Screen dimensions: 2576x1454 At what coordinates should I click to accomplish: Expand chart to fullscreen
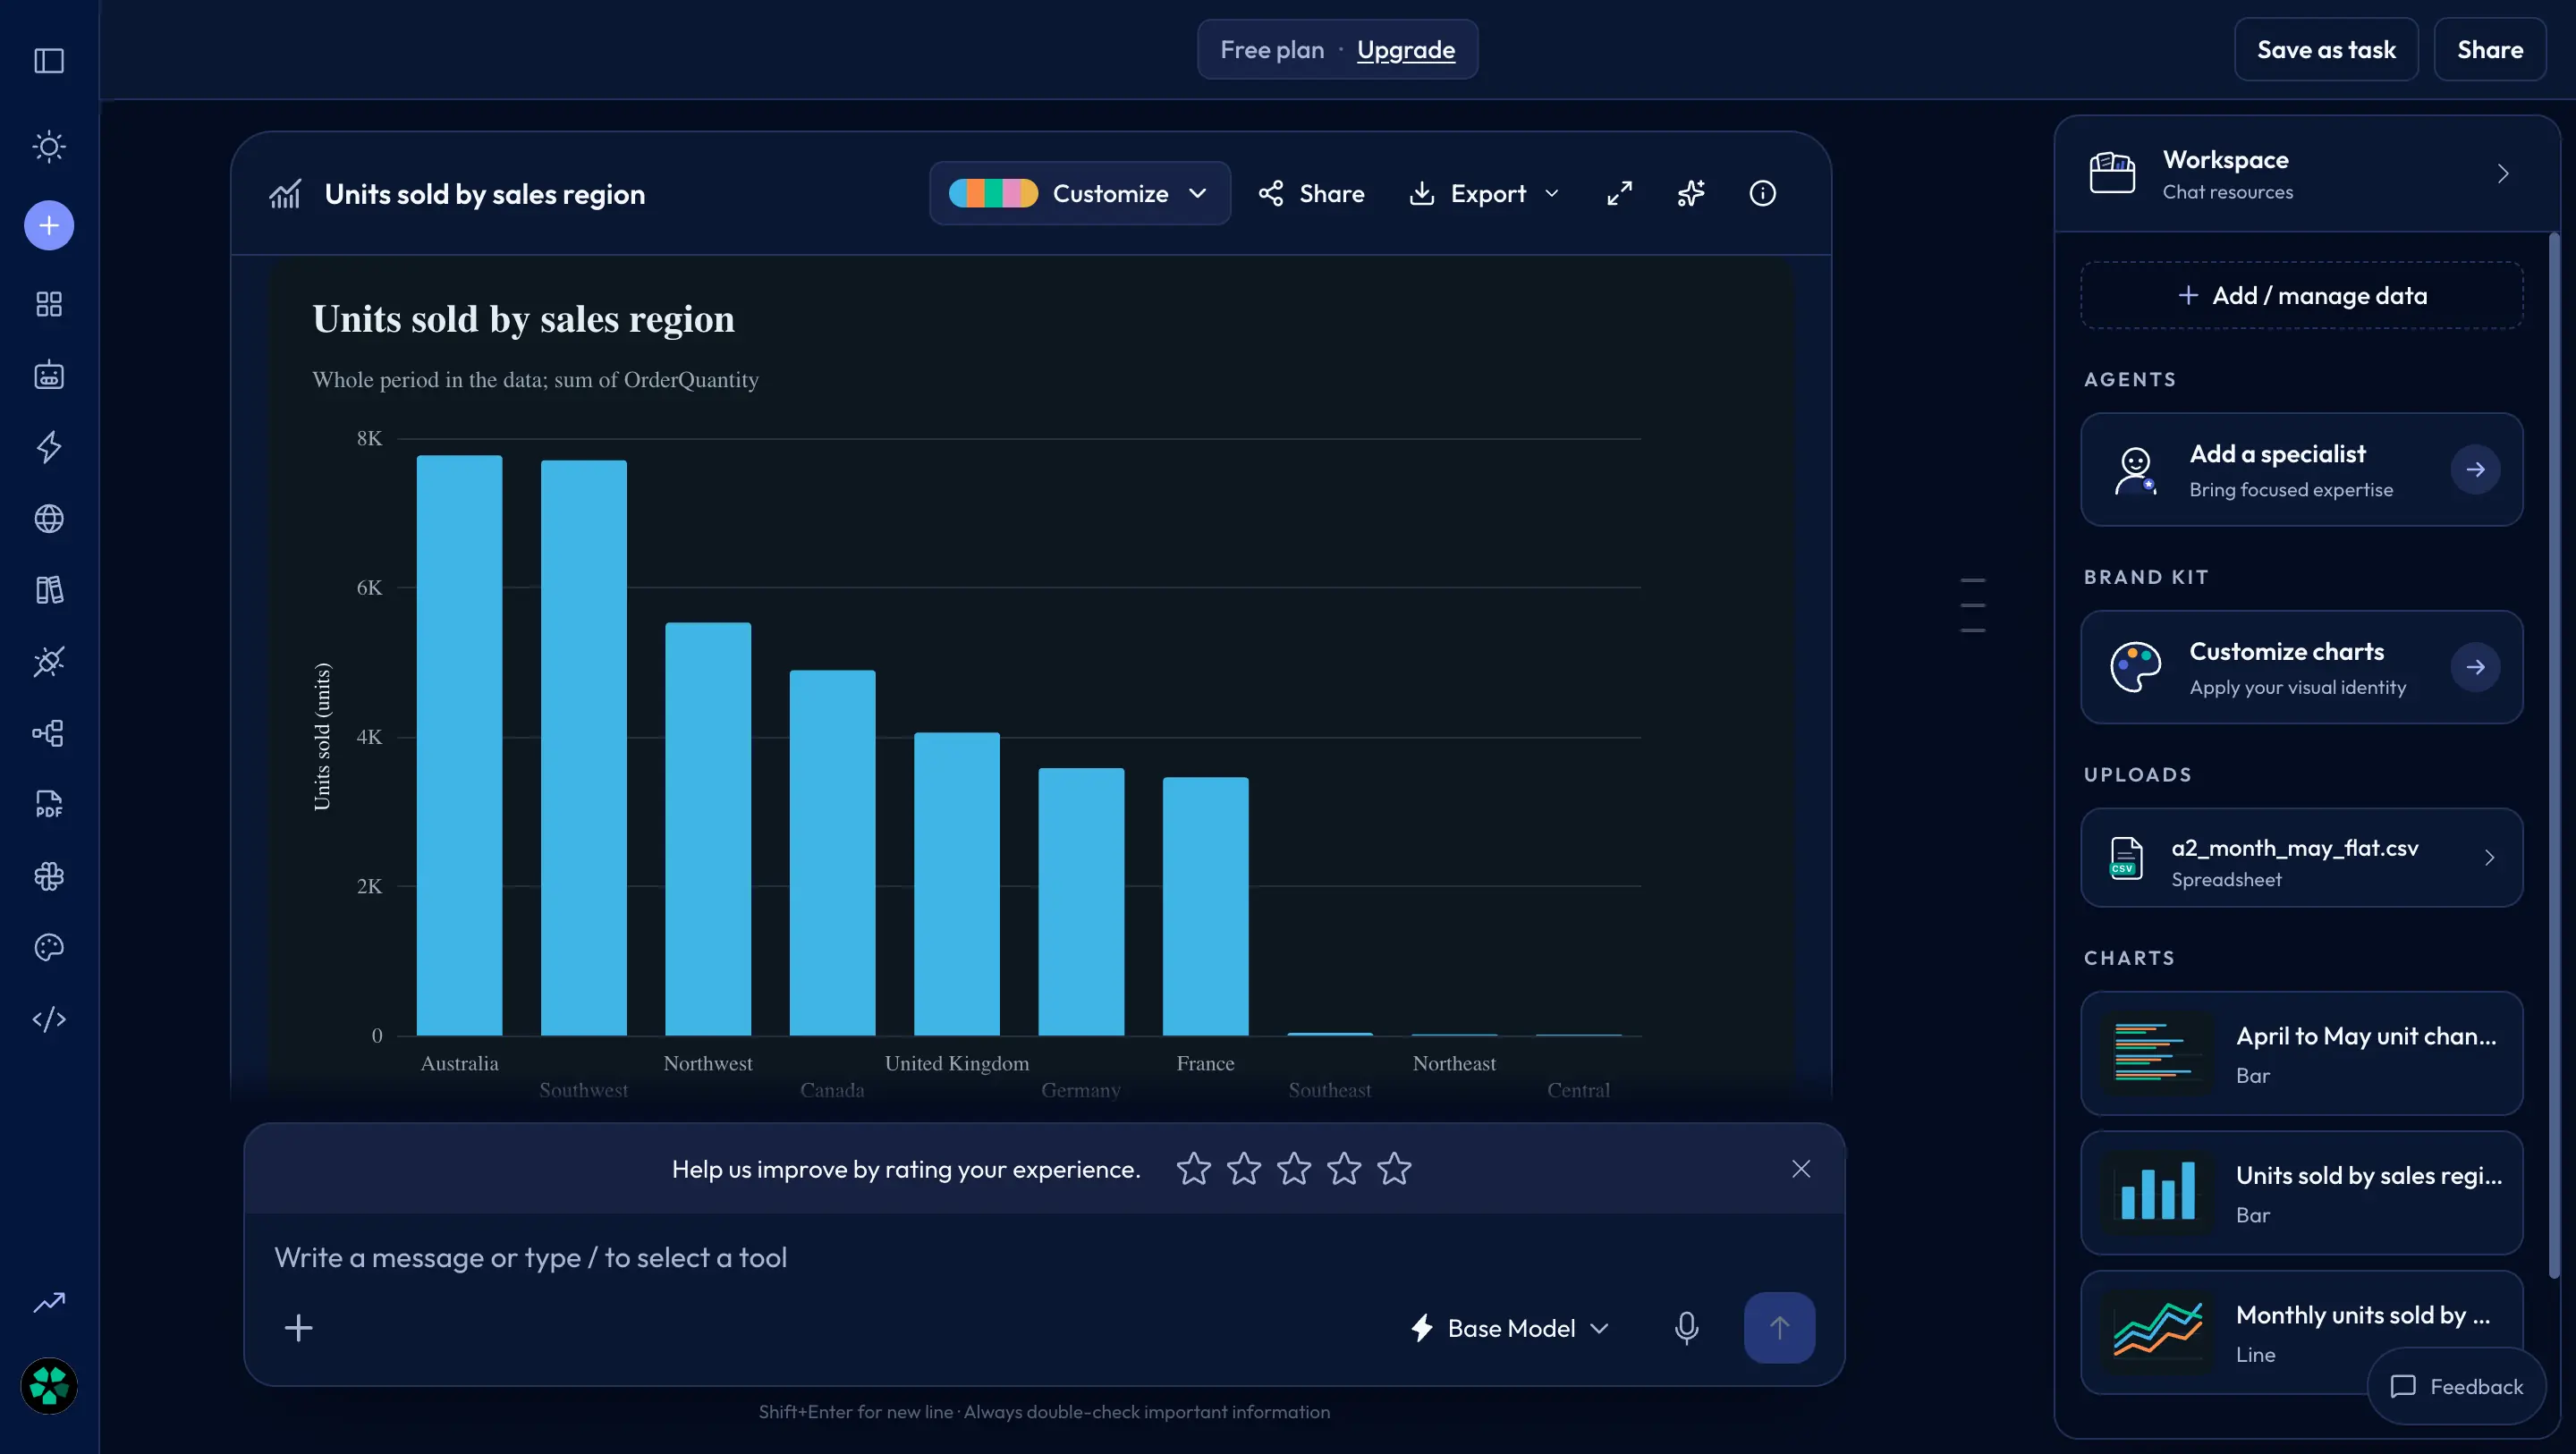click(1619, 193)
